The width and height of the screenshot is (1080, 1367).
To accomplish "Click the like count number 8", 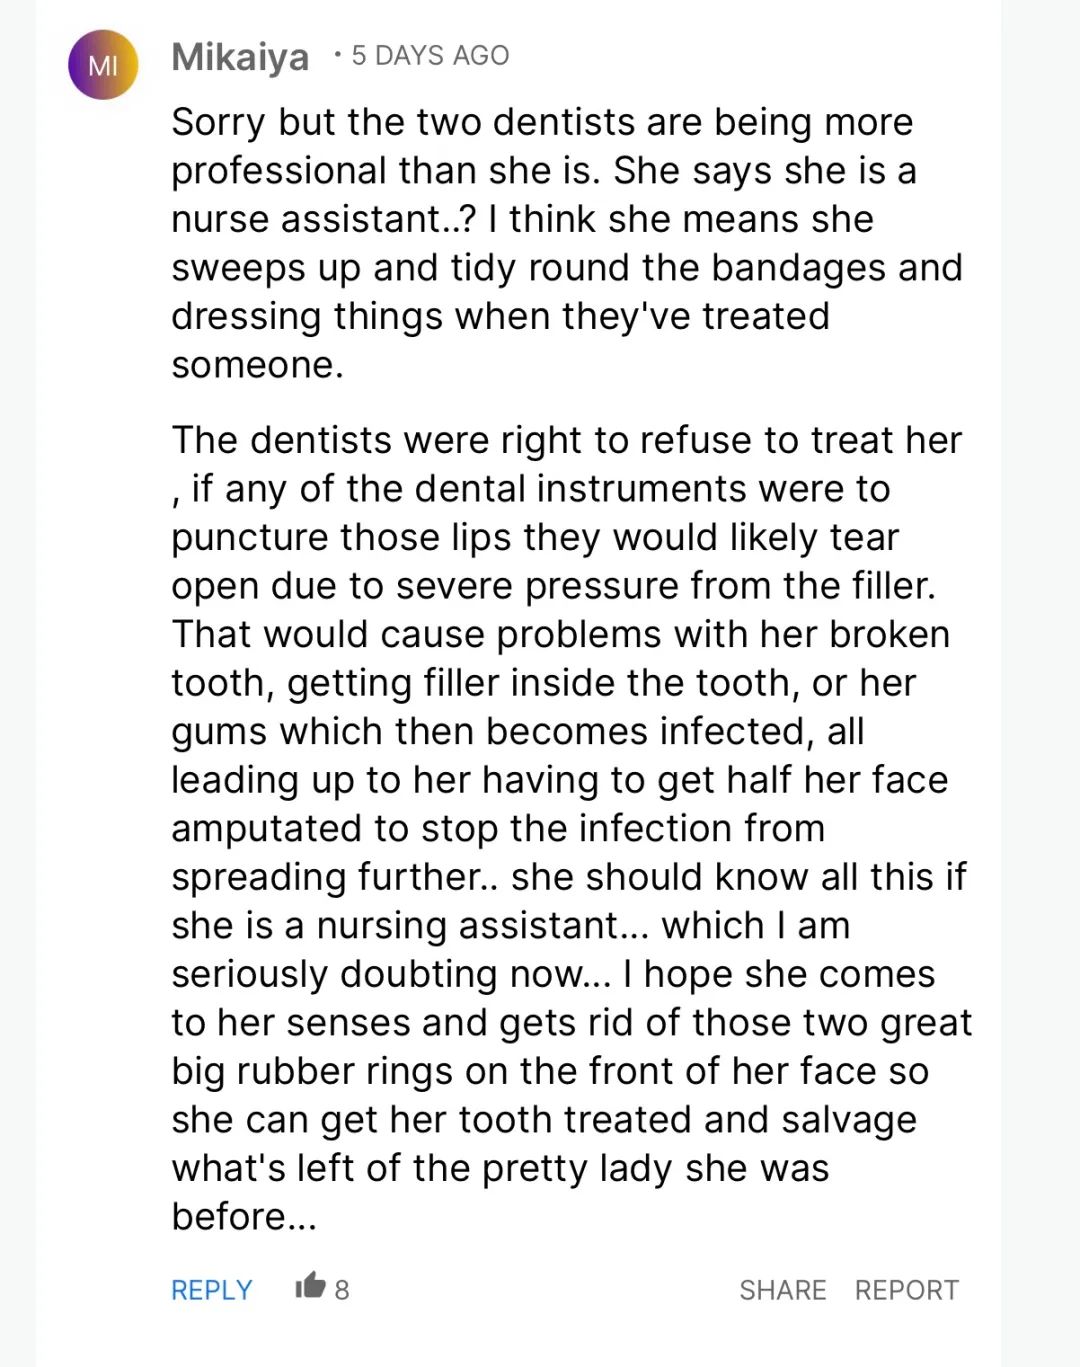I will click(x=342, y=1291).
